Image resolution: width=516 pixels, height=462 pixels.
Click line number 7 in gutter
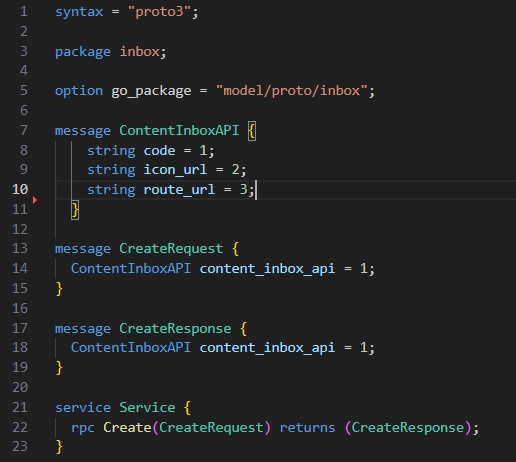(24, 130)
